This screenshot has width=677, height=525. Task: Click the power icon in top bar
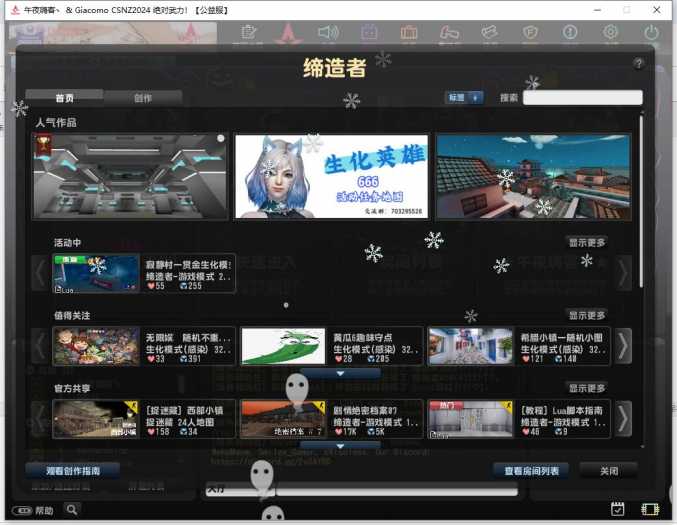[x=652, y=33]
